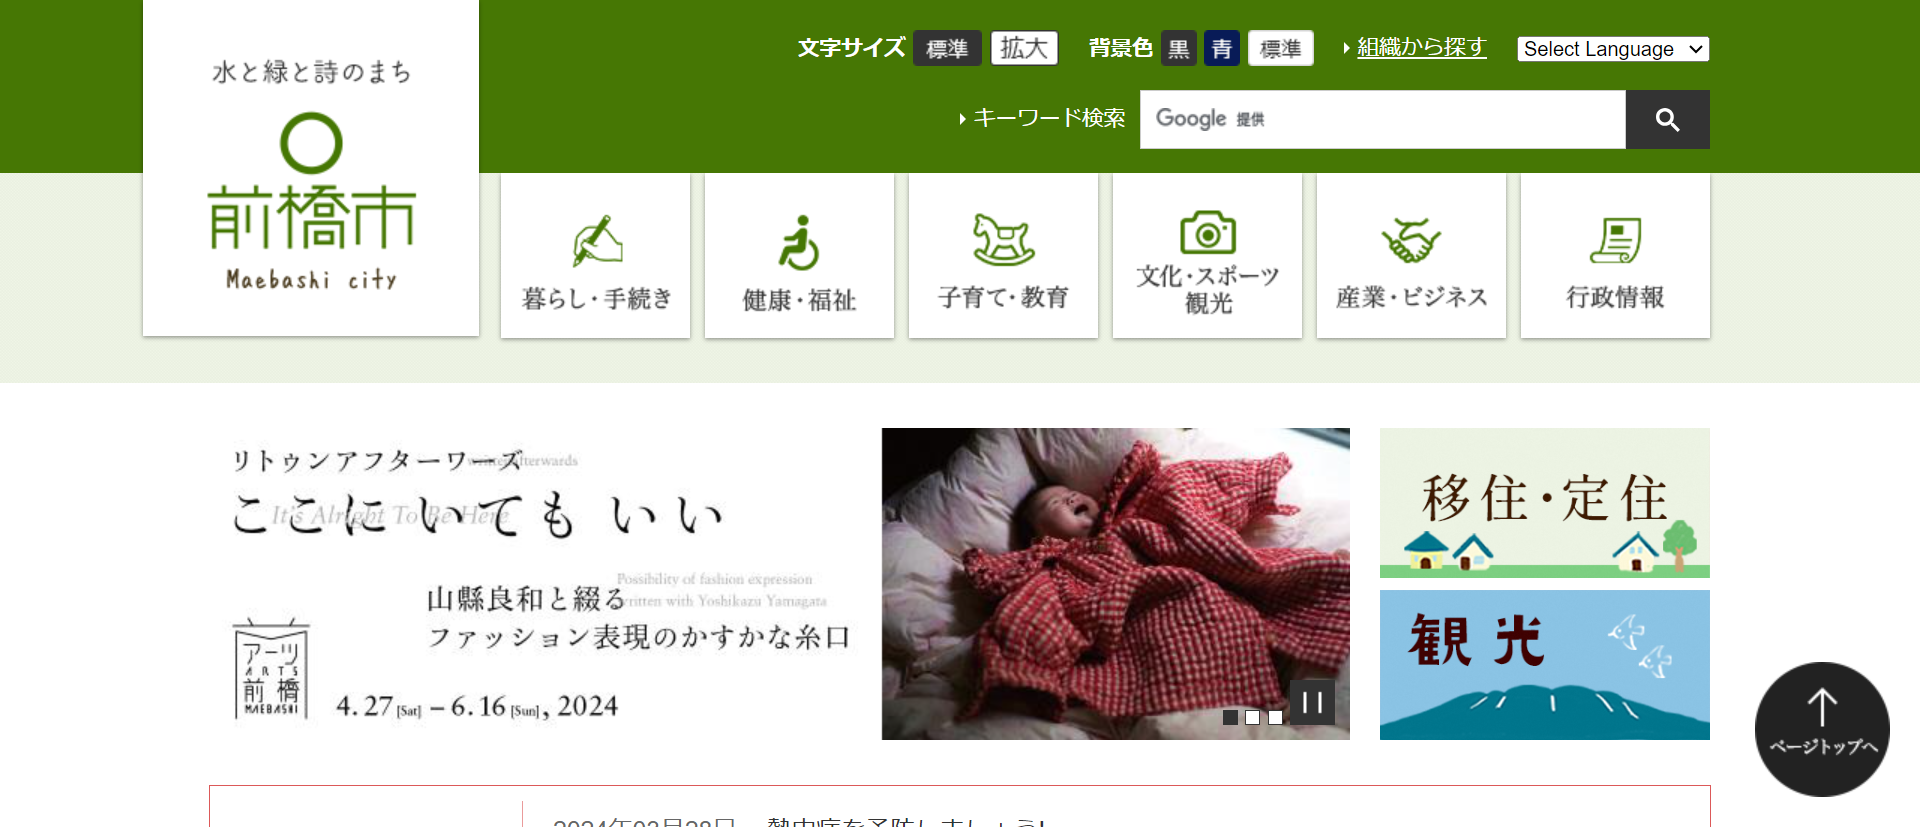This screenshot has width=1920, height=827.
Task: Choose the blue 青 background color
Action: [1222, 48]
